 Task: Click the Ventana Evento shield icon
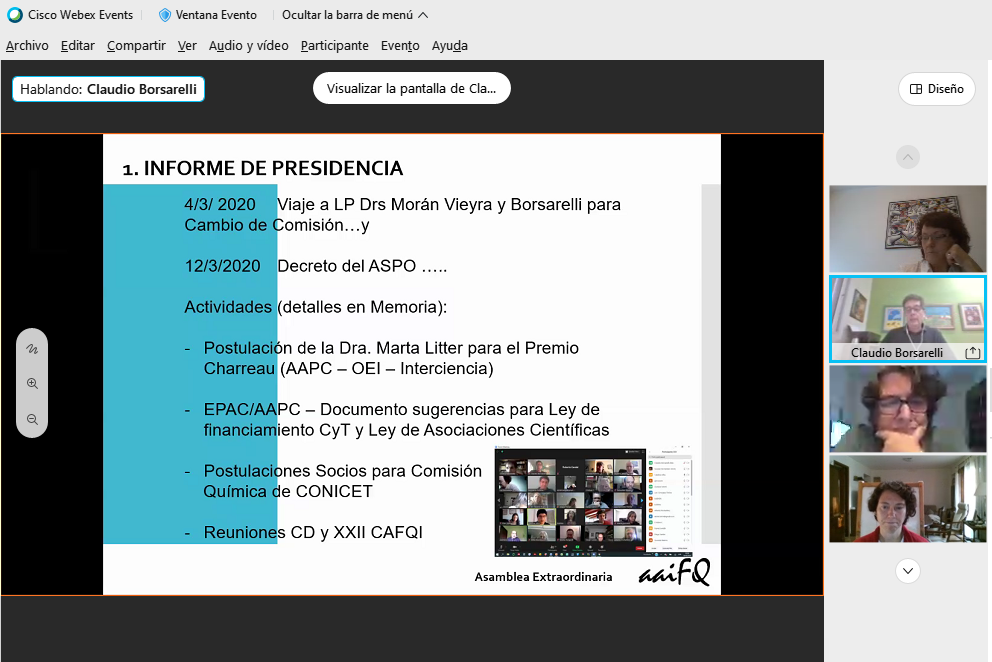(165, 15)
